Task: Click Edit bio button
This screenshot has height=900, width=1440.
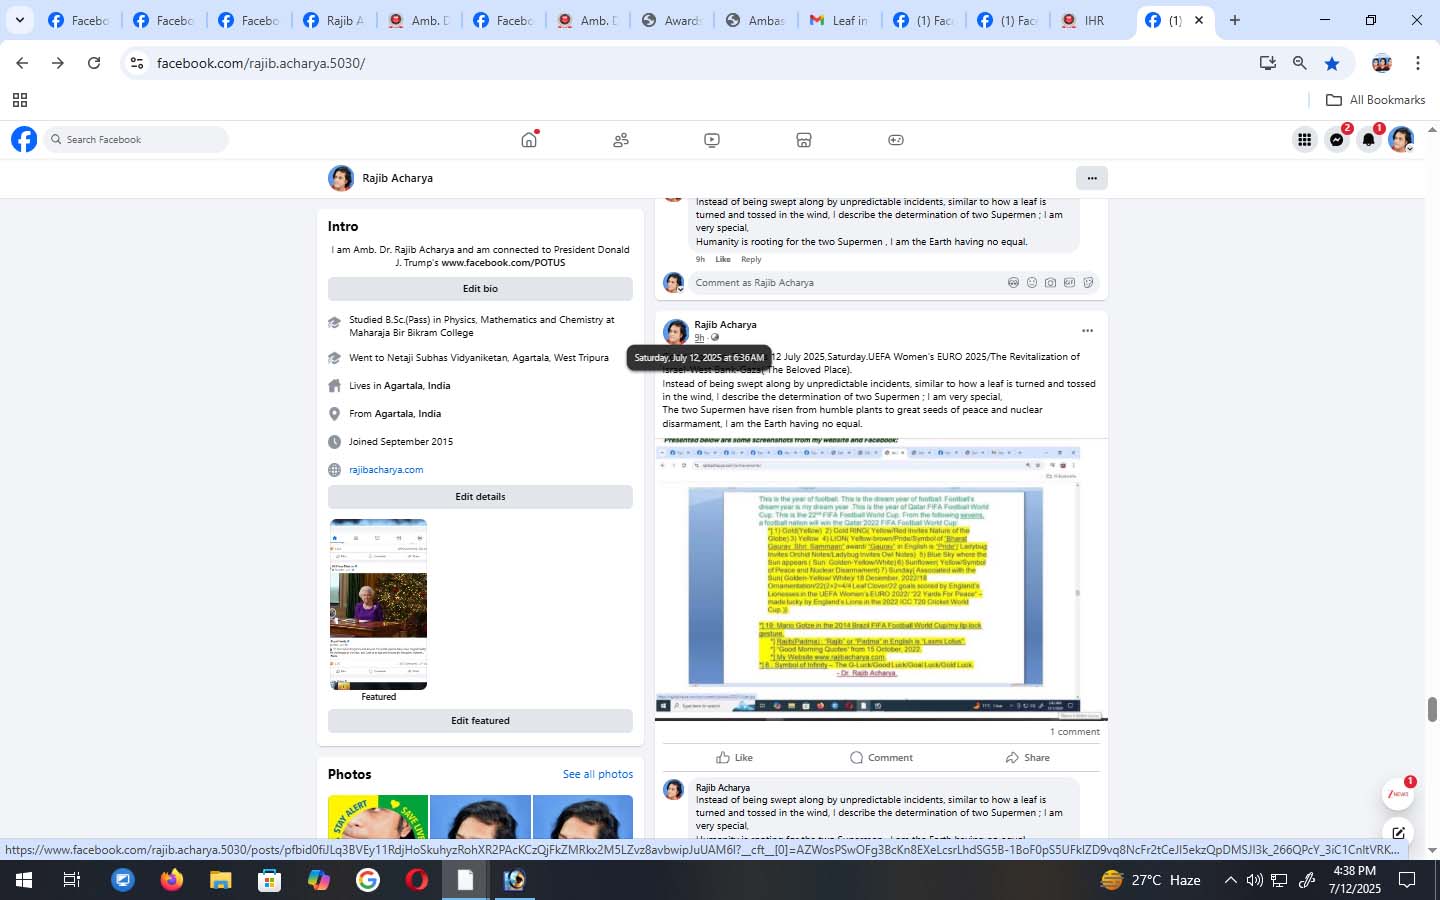Action: [480, 288]
